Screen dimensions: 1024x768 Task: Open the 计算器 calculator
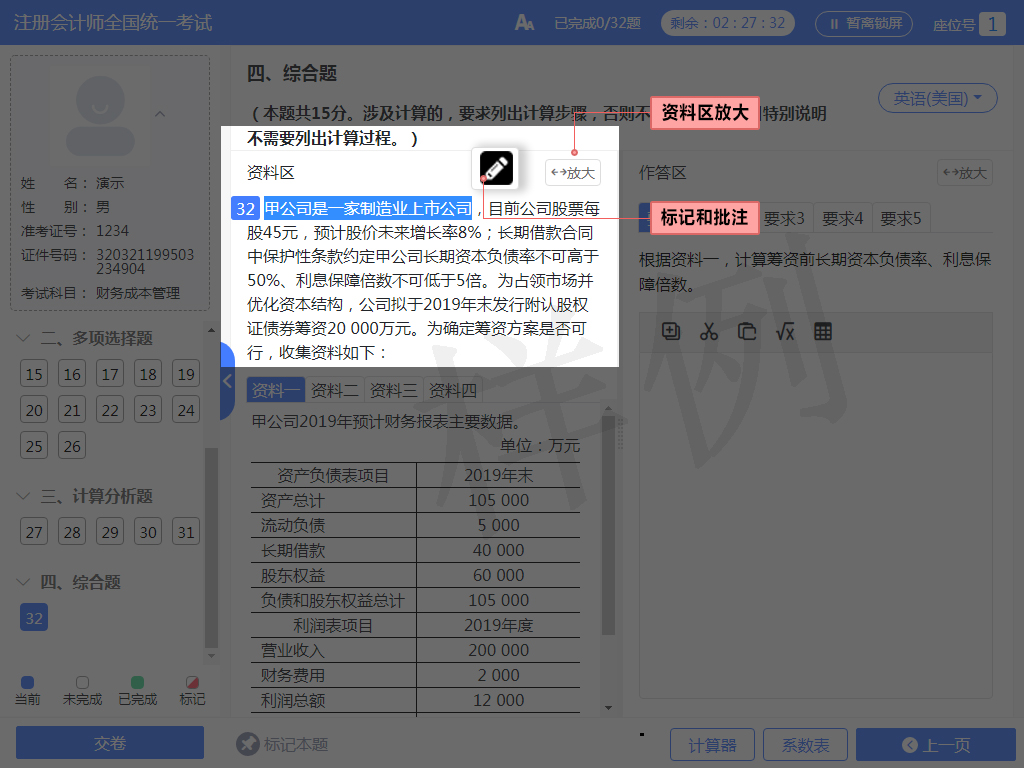tap(712, 745)
